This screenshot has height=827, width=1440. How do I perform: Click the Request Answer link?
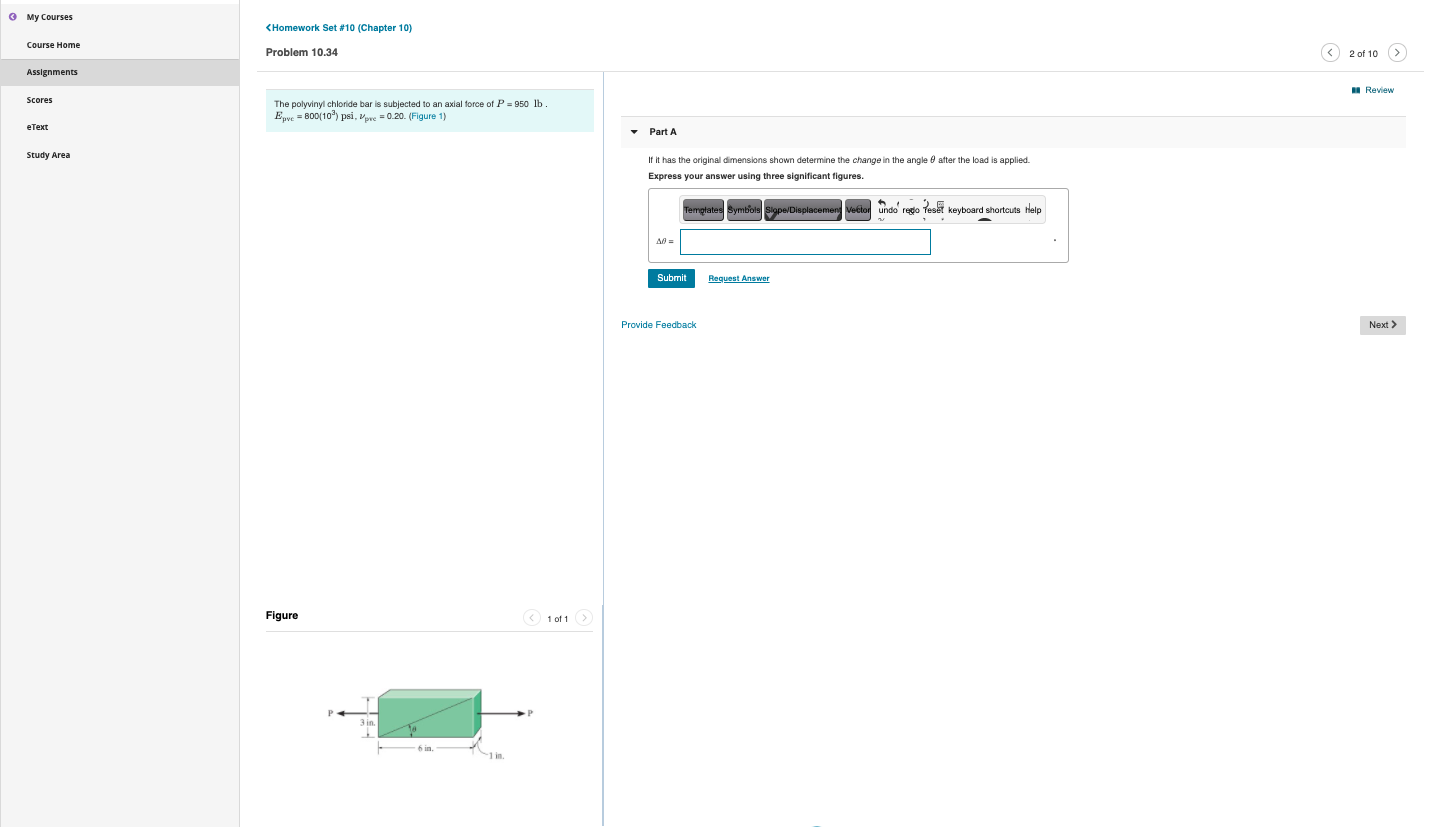[x=739, y=278]
